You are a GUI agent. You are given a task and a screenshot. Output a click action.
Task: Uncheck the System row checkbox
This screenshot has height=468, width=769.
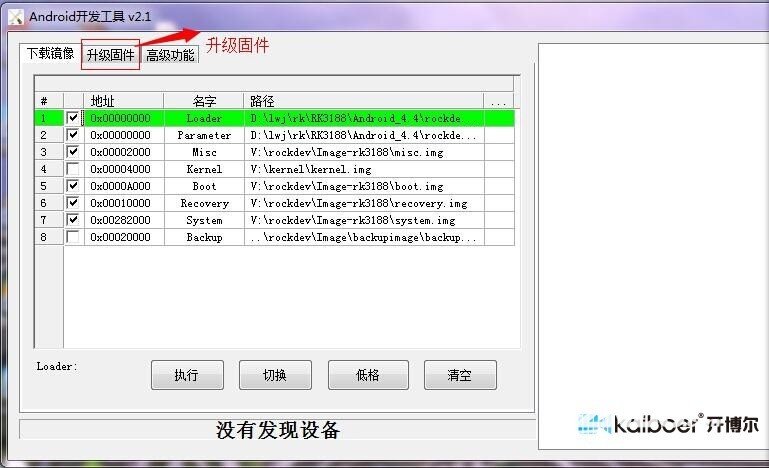73,220
